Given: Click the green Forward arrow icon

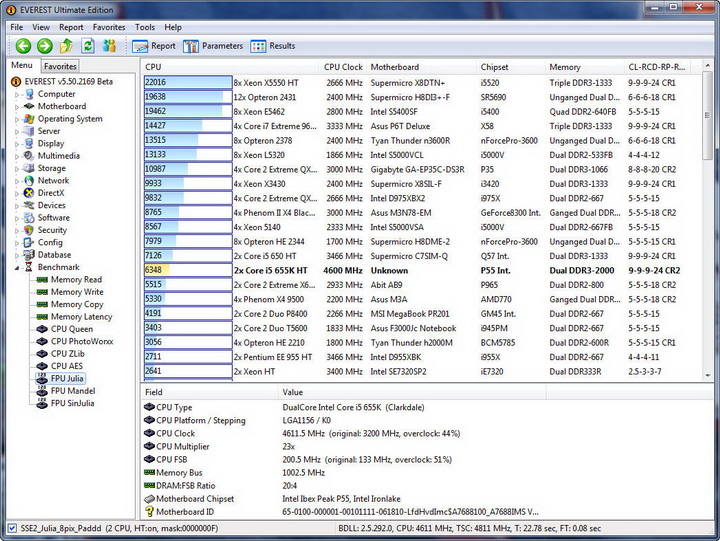Looking at the screenshot, I should click(45, 46).
